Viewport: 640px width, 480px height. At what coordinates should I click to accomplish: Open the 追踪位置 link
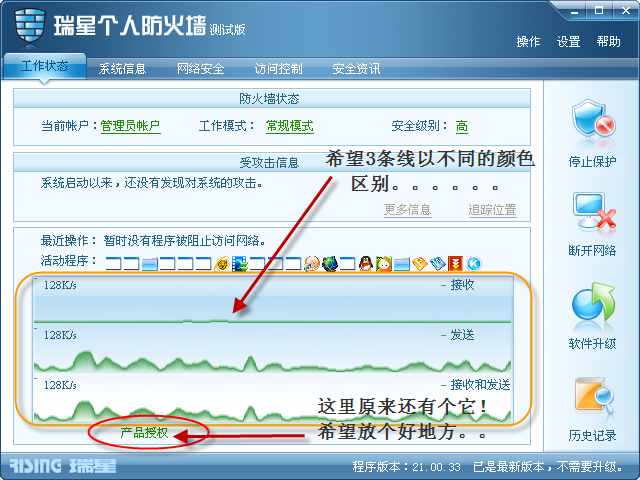pyautogui.click(x=492, y=210)
